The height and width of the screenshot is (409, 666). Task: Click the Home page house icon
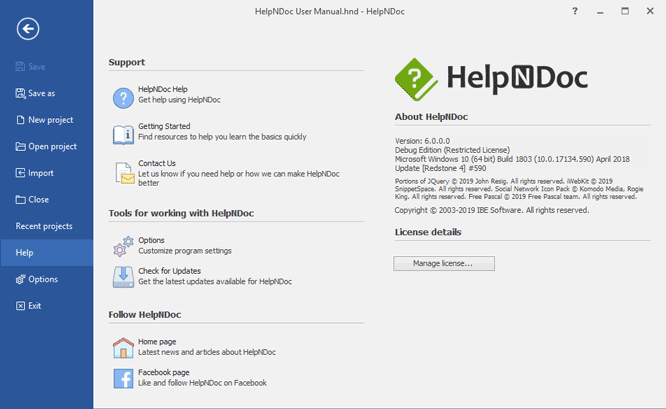123,347
